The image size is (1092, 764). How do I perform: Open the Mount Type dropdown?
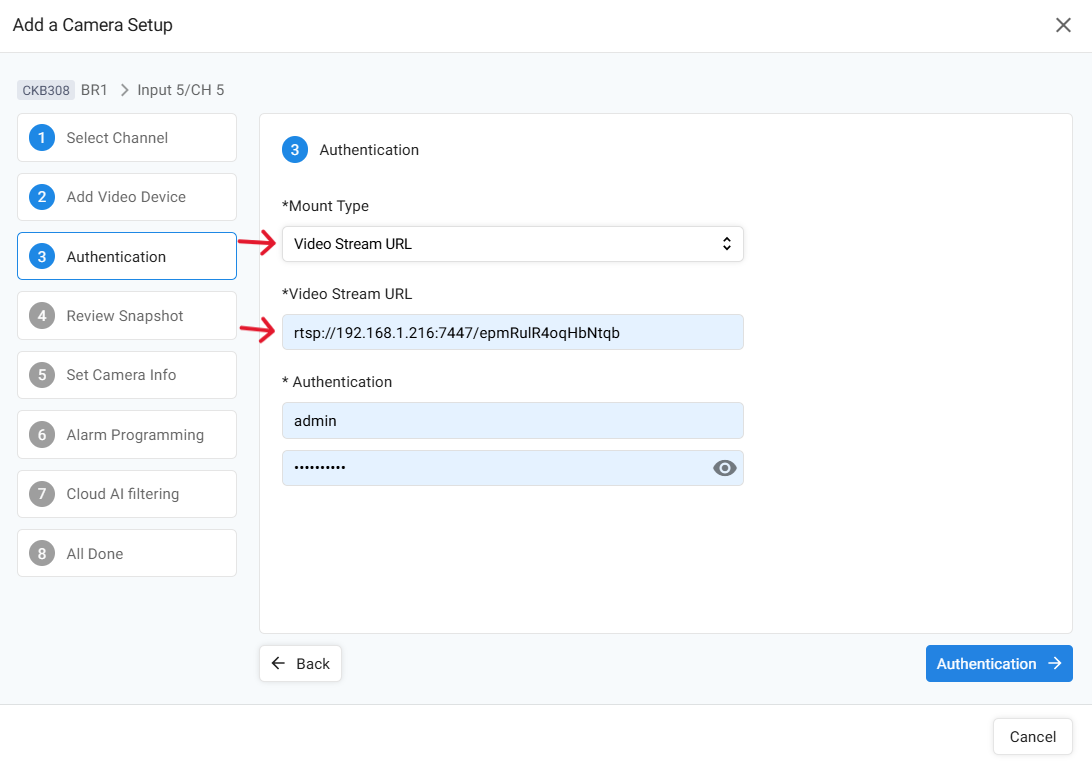(x=512, y=244)
